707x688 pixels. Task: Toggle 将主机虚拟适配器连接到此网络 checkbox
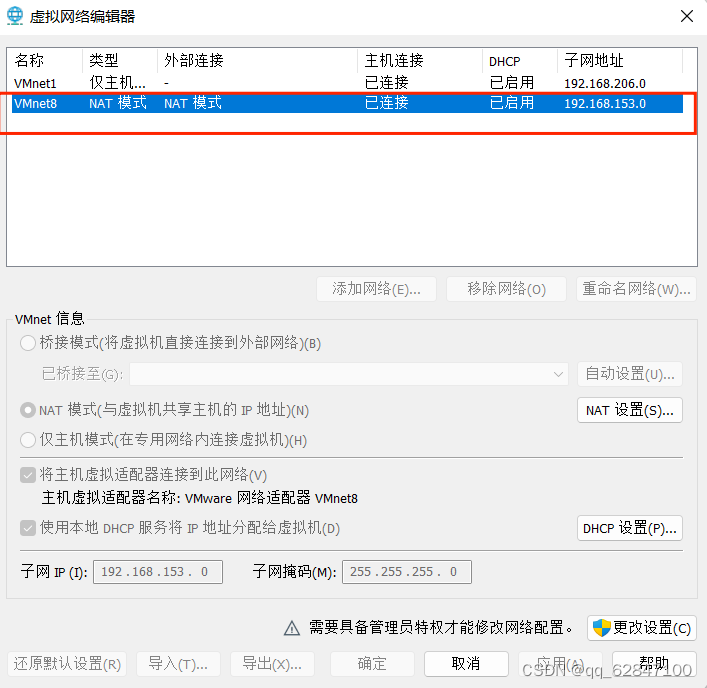click(x=28, y=475)
